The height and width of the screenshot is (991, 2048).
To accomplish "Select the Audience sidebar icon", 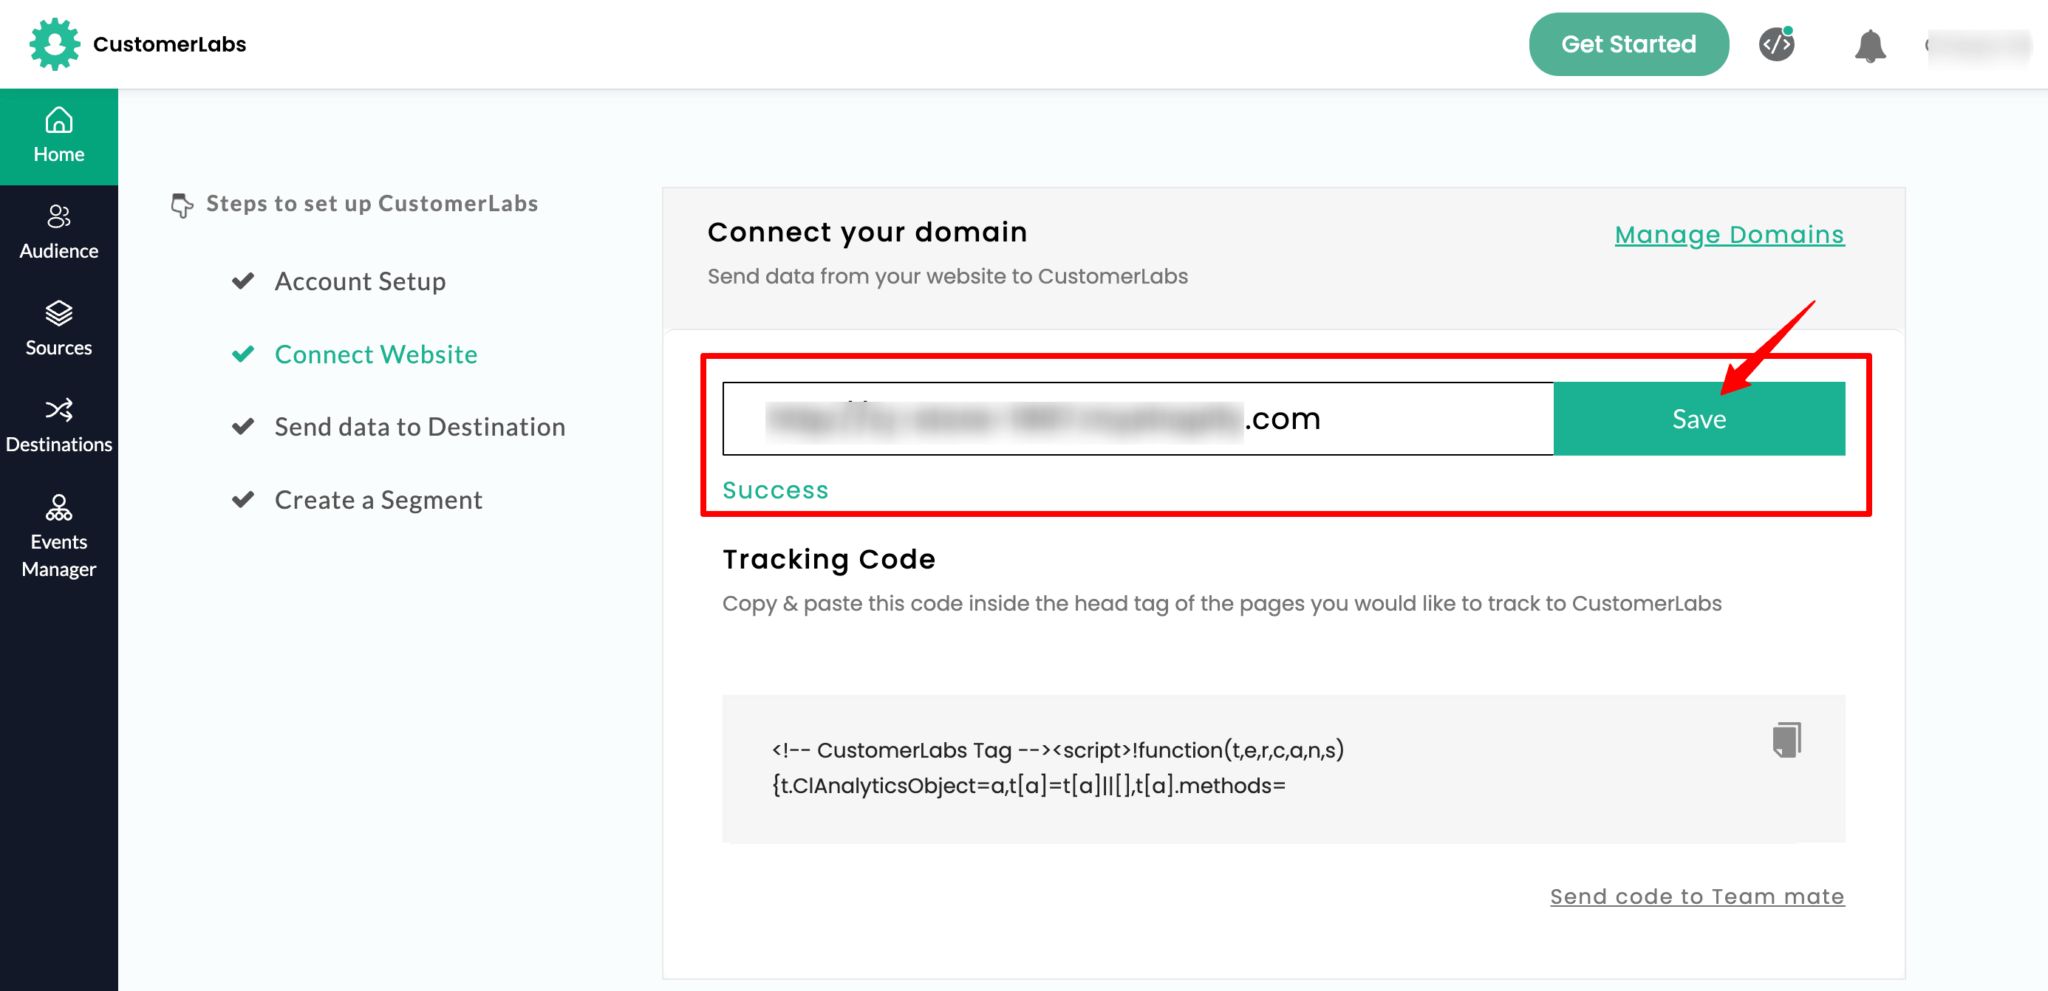I will coord(58,230).
